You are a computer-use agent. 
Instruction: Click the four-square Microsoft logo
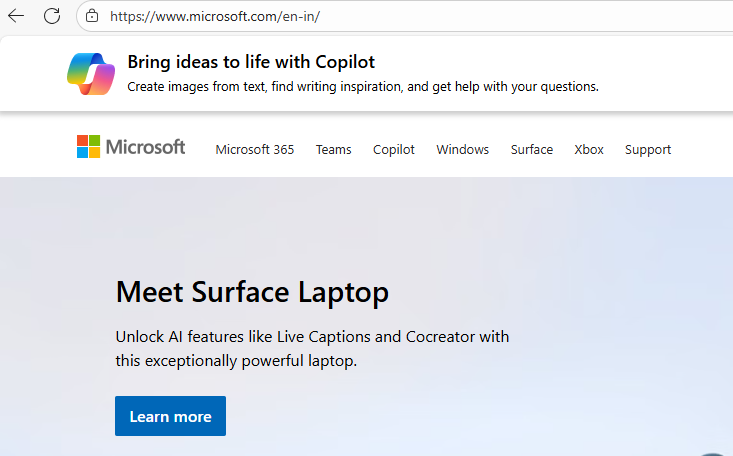coord(89,147)
